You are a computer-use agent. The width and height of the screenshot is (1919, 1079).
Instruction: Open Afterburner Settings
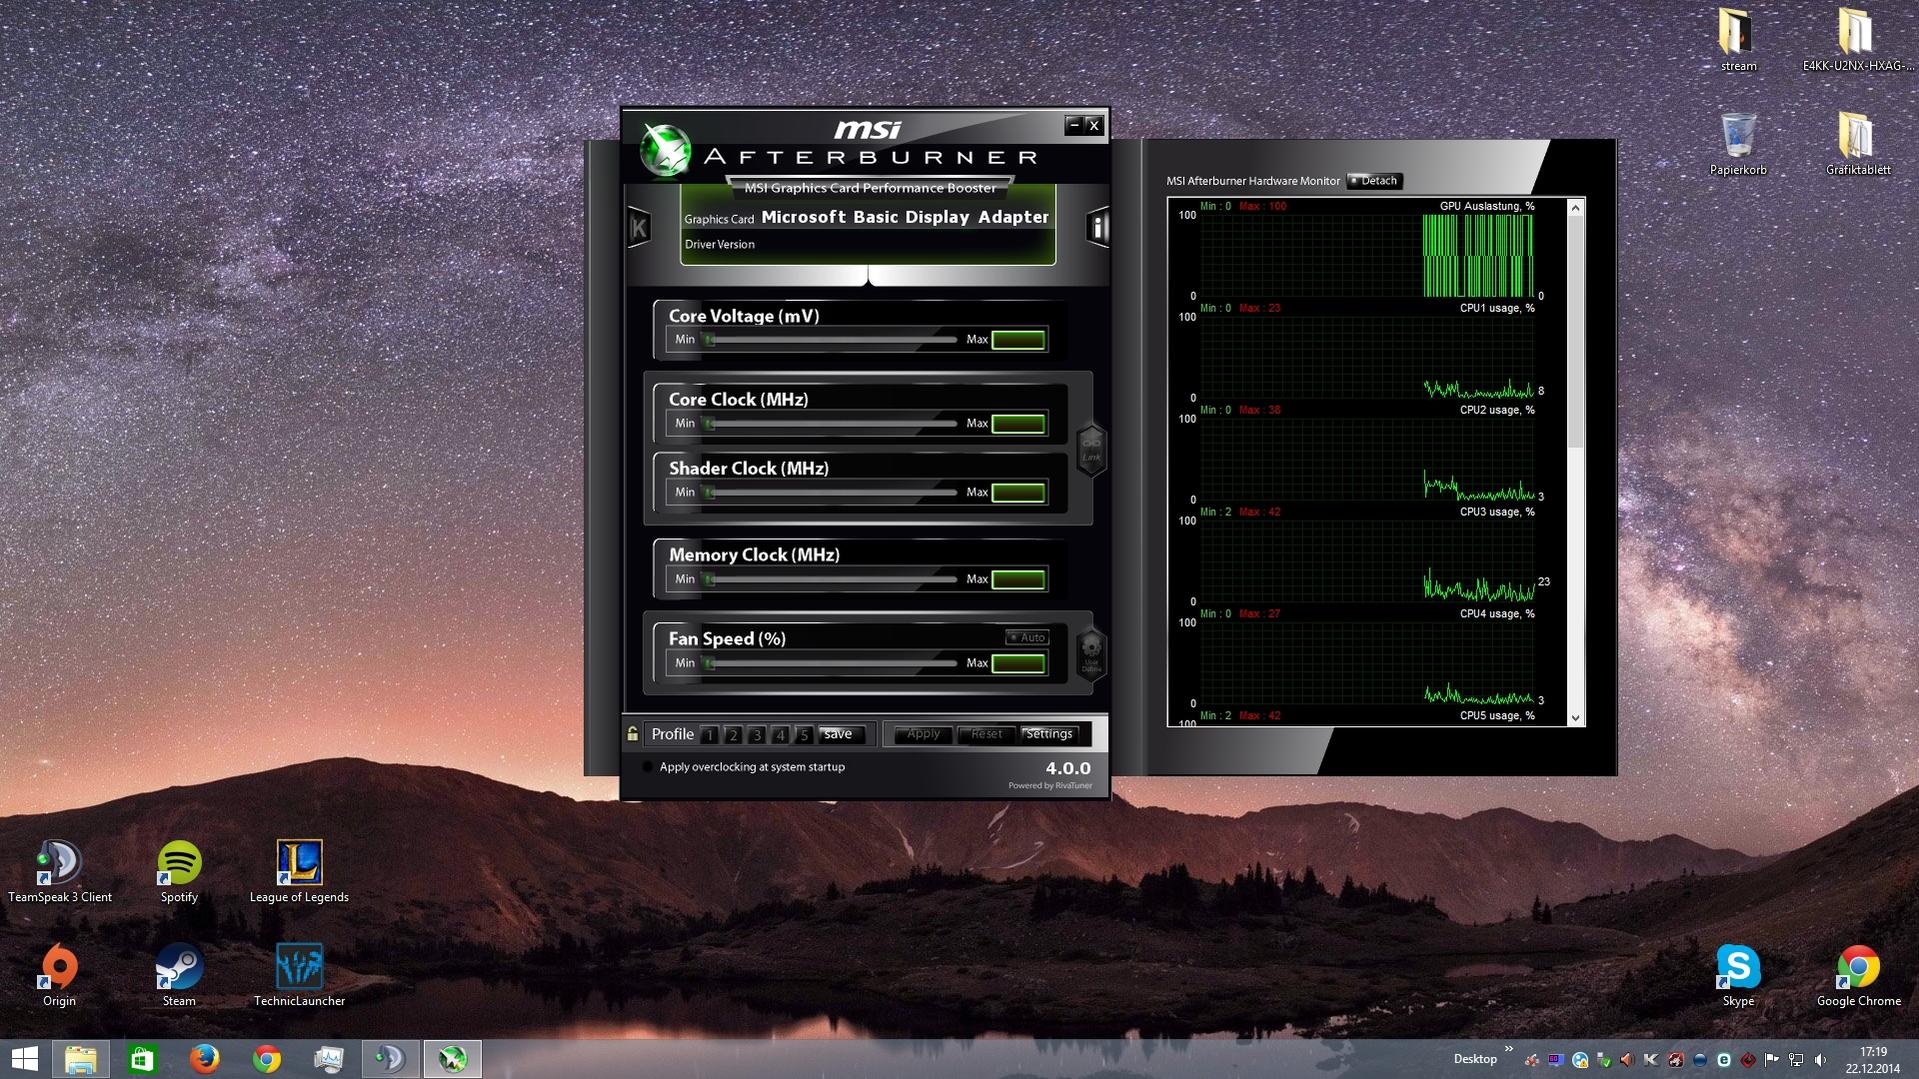coord(1049,734)
